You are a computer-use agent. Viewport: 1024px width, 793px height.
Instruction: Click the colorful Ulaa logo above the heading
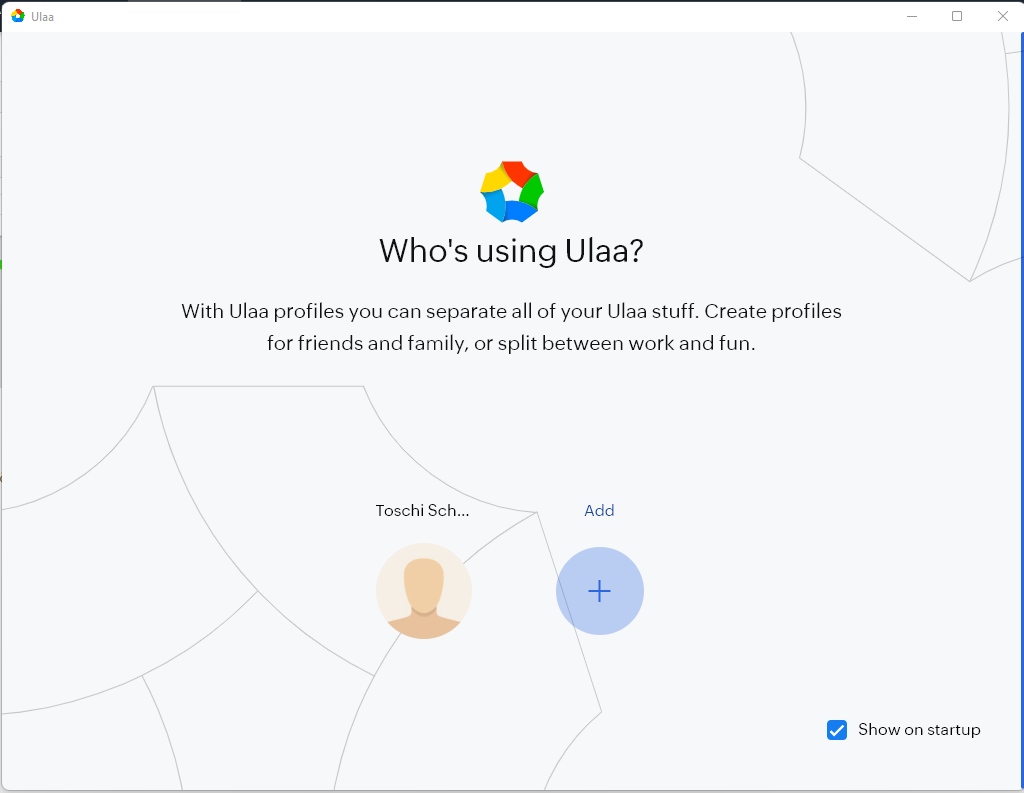(x=512, y=191)
